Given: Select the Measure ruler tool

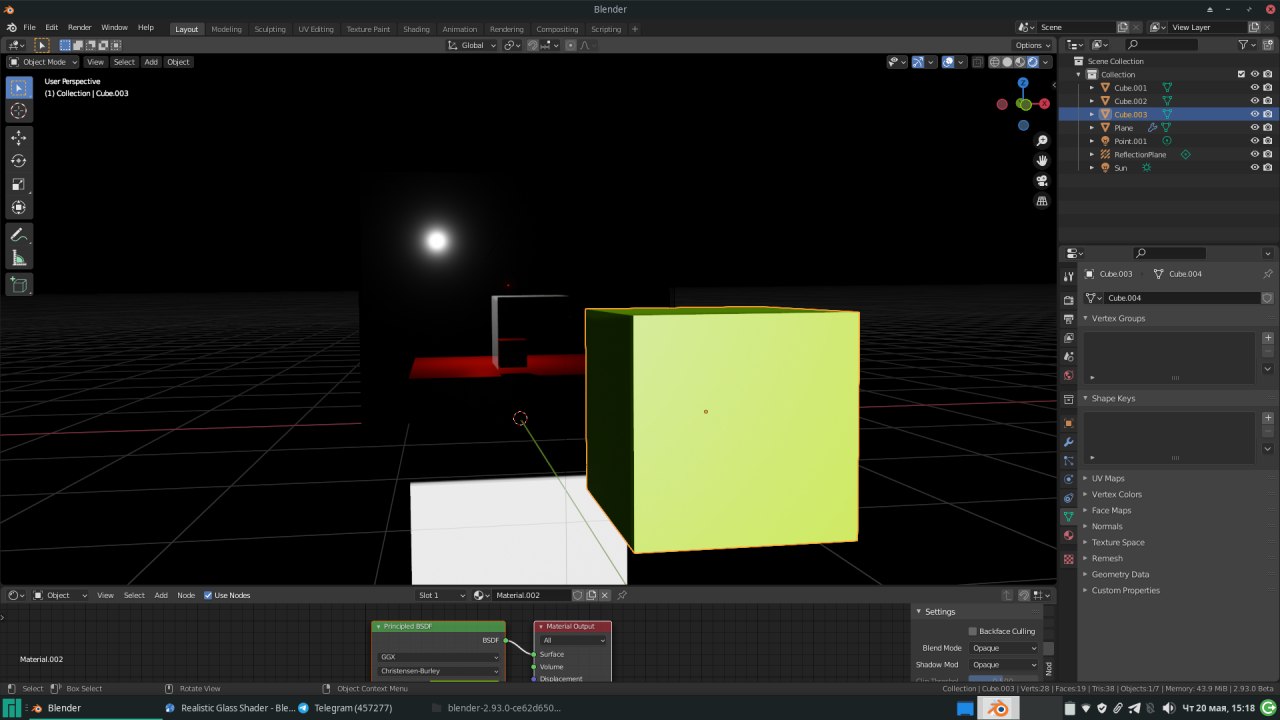Looking at the screenshot, I should 19,259.
